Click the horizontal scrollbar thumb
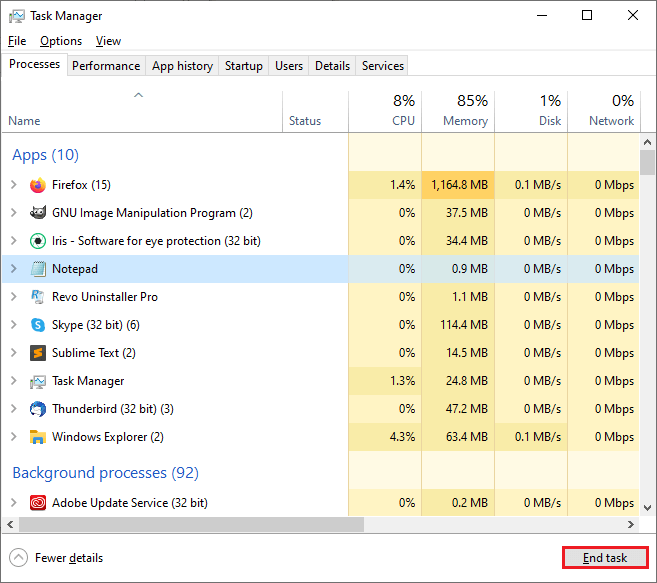Screen dimensions: 657x583 point(191,524)
